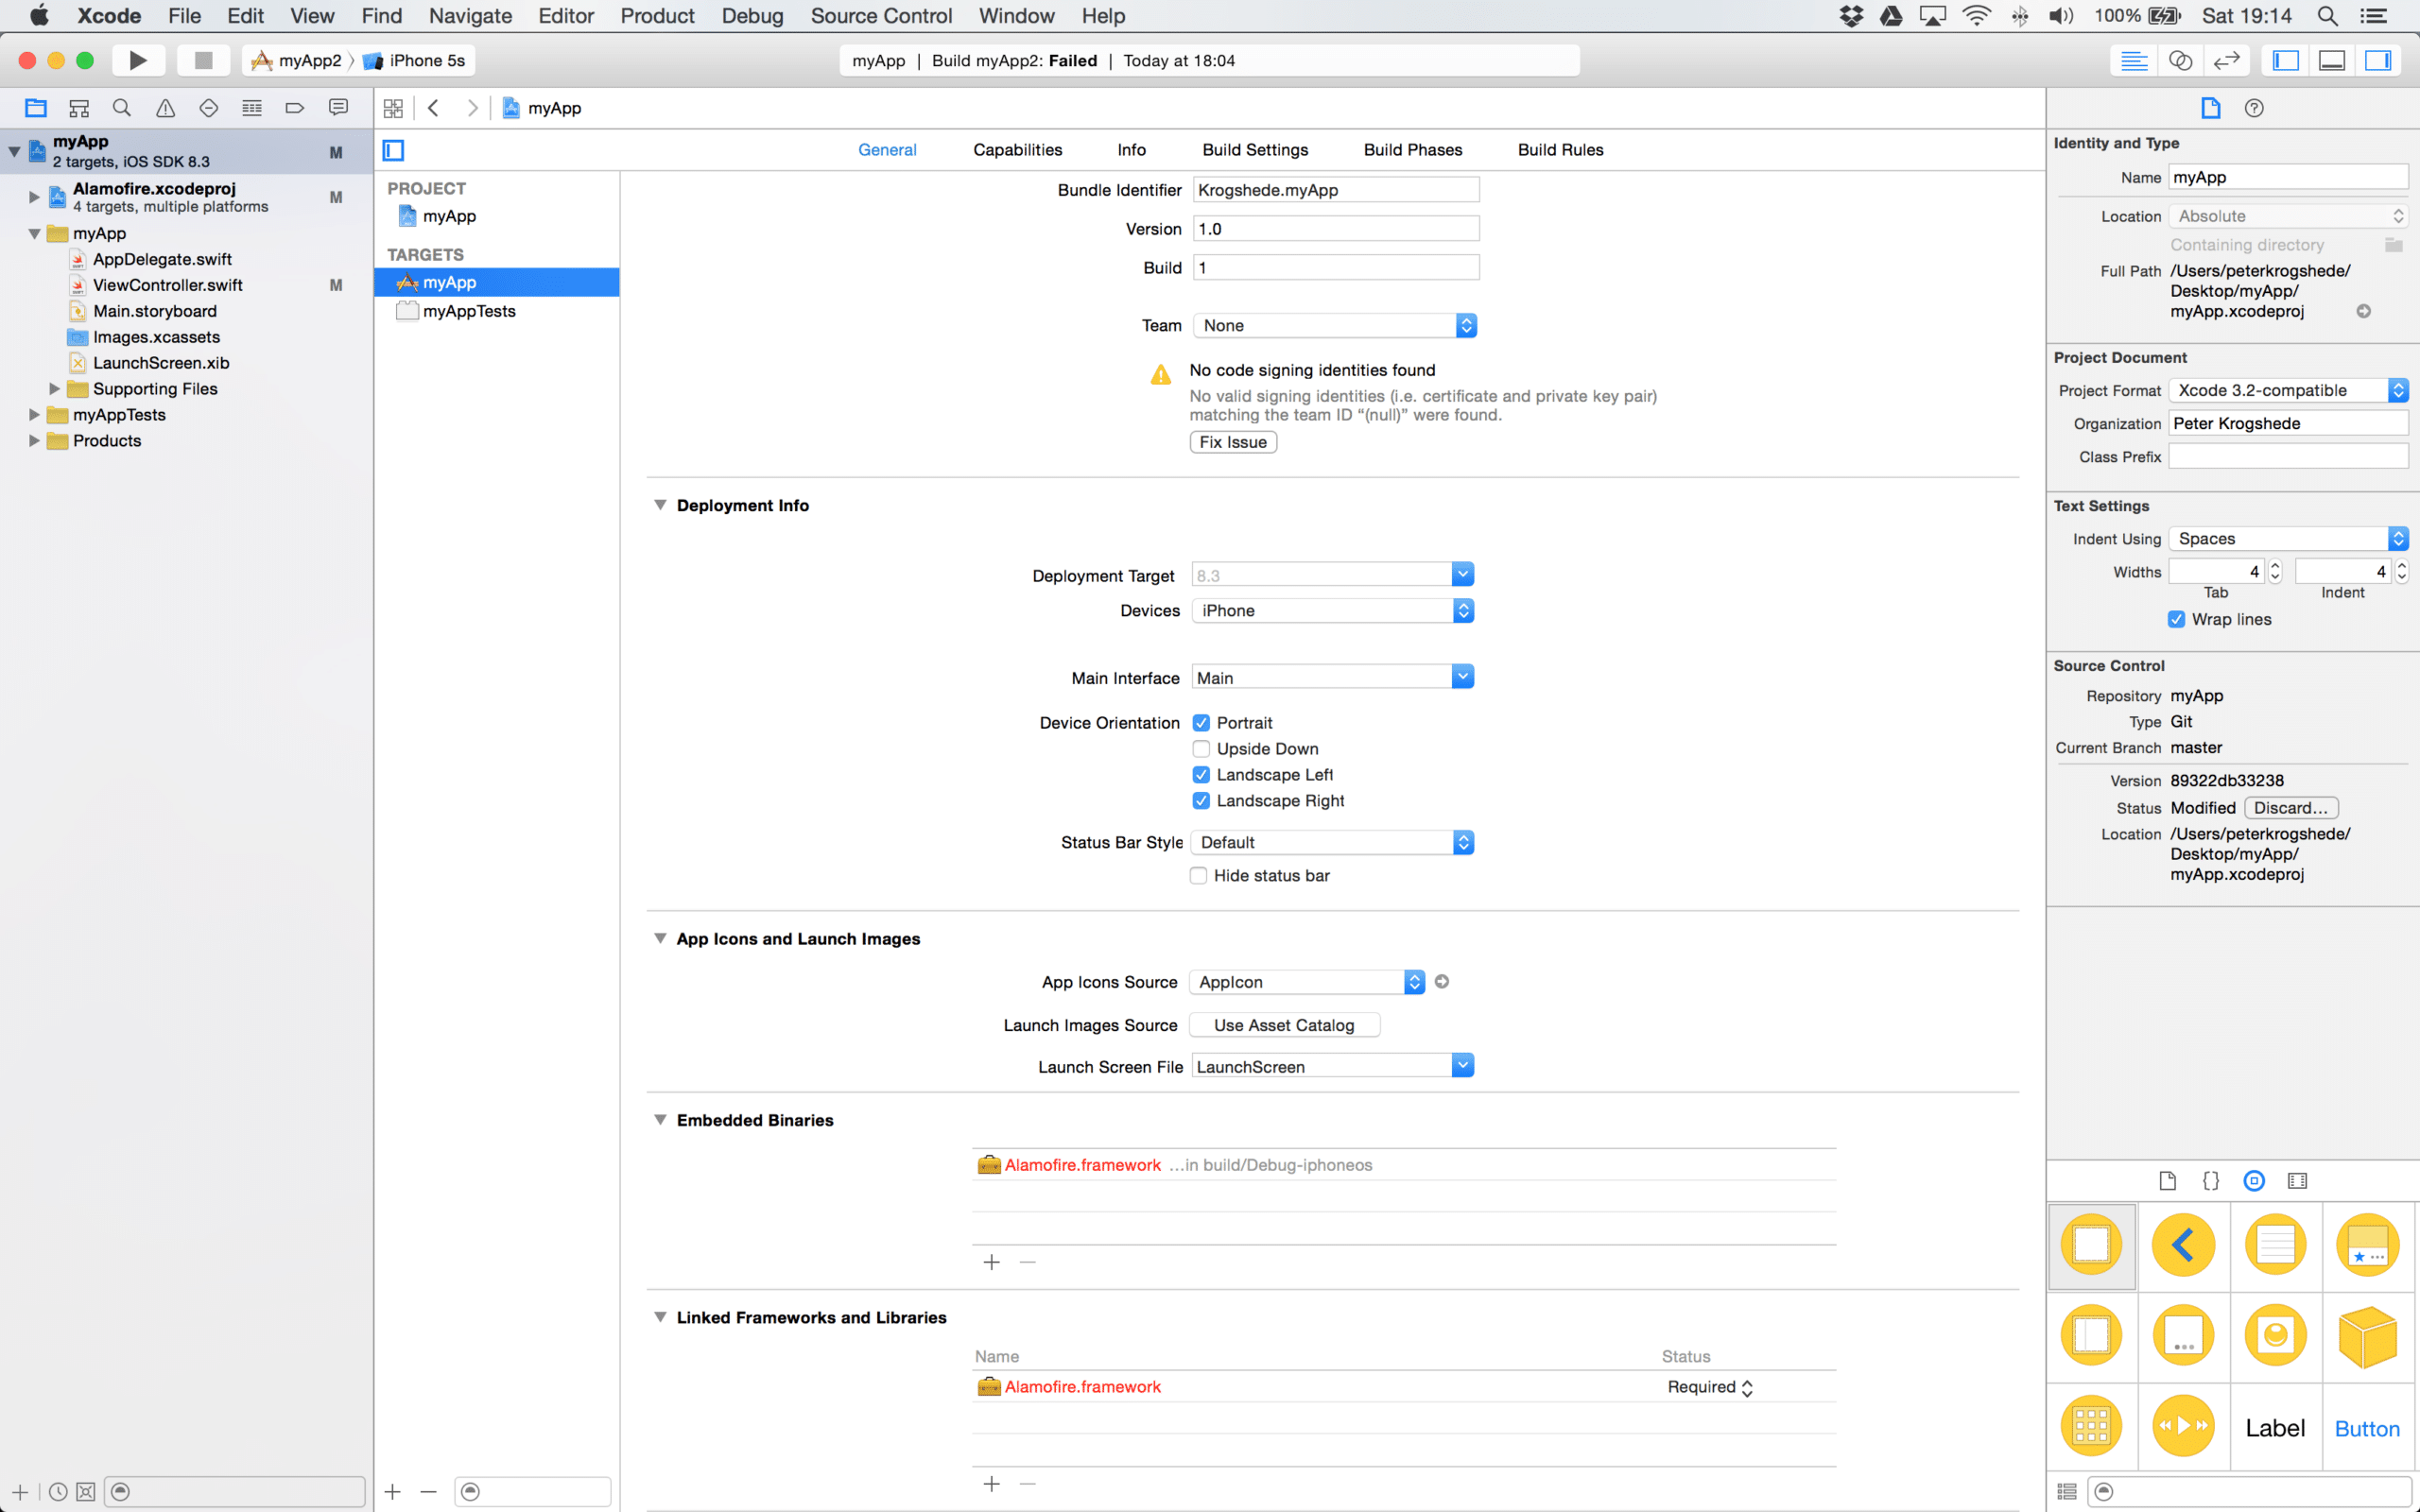Viewport: 2420px width, 1512px height.
Task: Disable Landscape Left orientation
Action: tap(1201, 775)
